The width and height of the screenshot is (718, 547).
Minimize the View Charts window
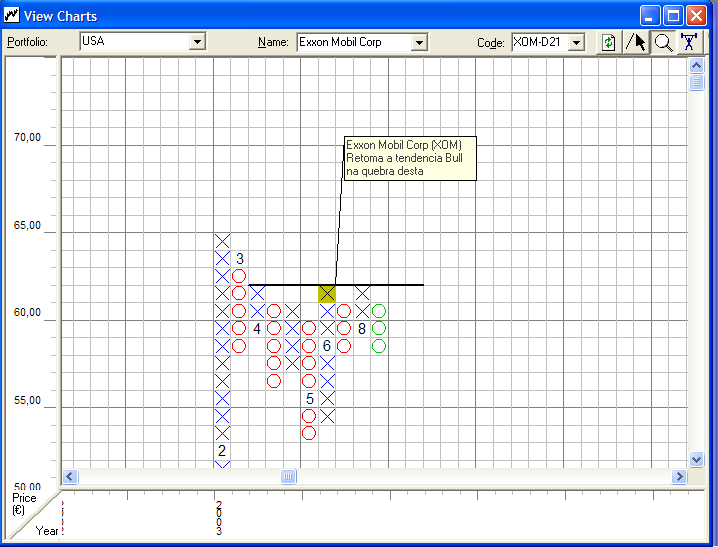(650, 15)
